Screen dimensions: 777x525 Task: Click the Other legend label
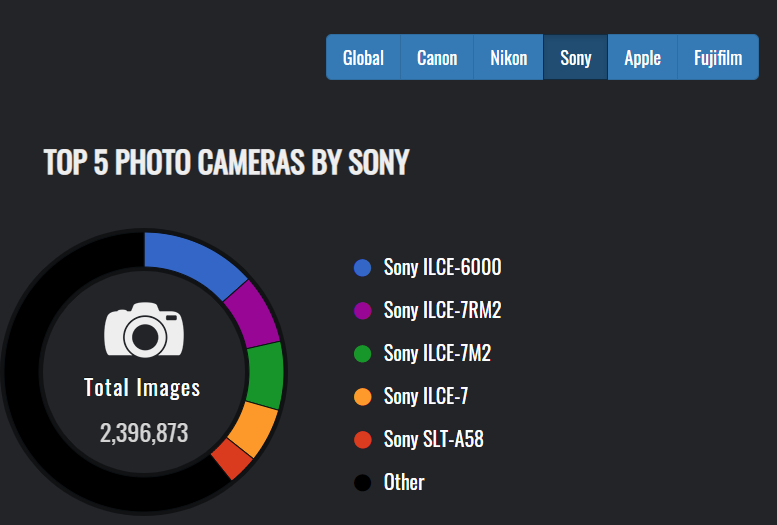404,482
